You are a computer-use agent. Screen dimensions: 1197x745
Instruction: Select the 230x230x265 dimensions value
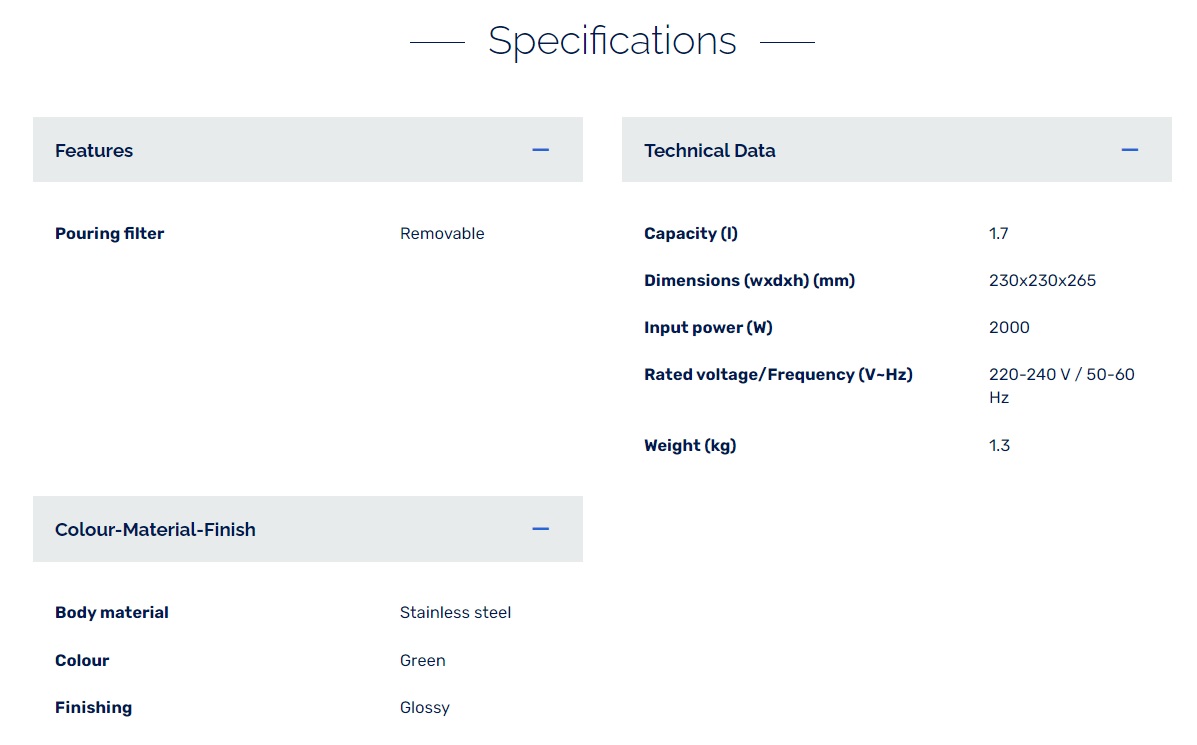coord(1042,281)
